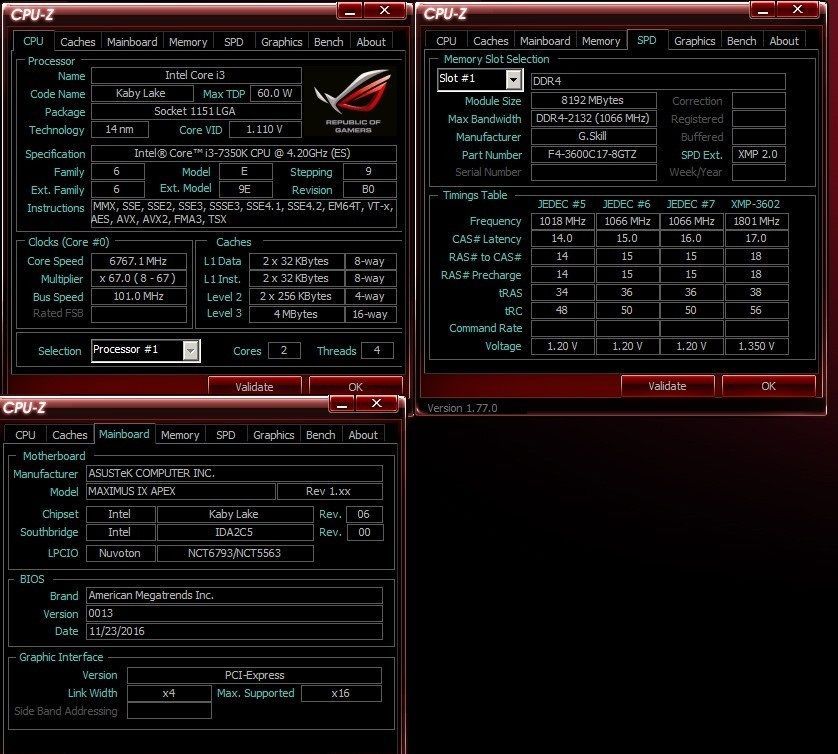Click the Socket 1151 LGA package value
Viewport: 838px width, 754px height.
click(x=196, y=111)
